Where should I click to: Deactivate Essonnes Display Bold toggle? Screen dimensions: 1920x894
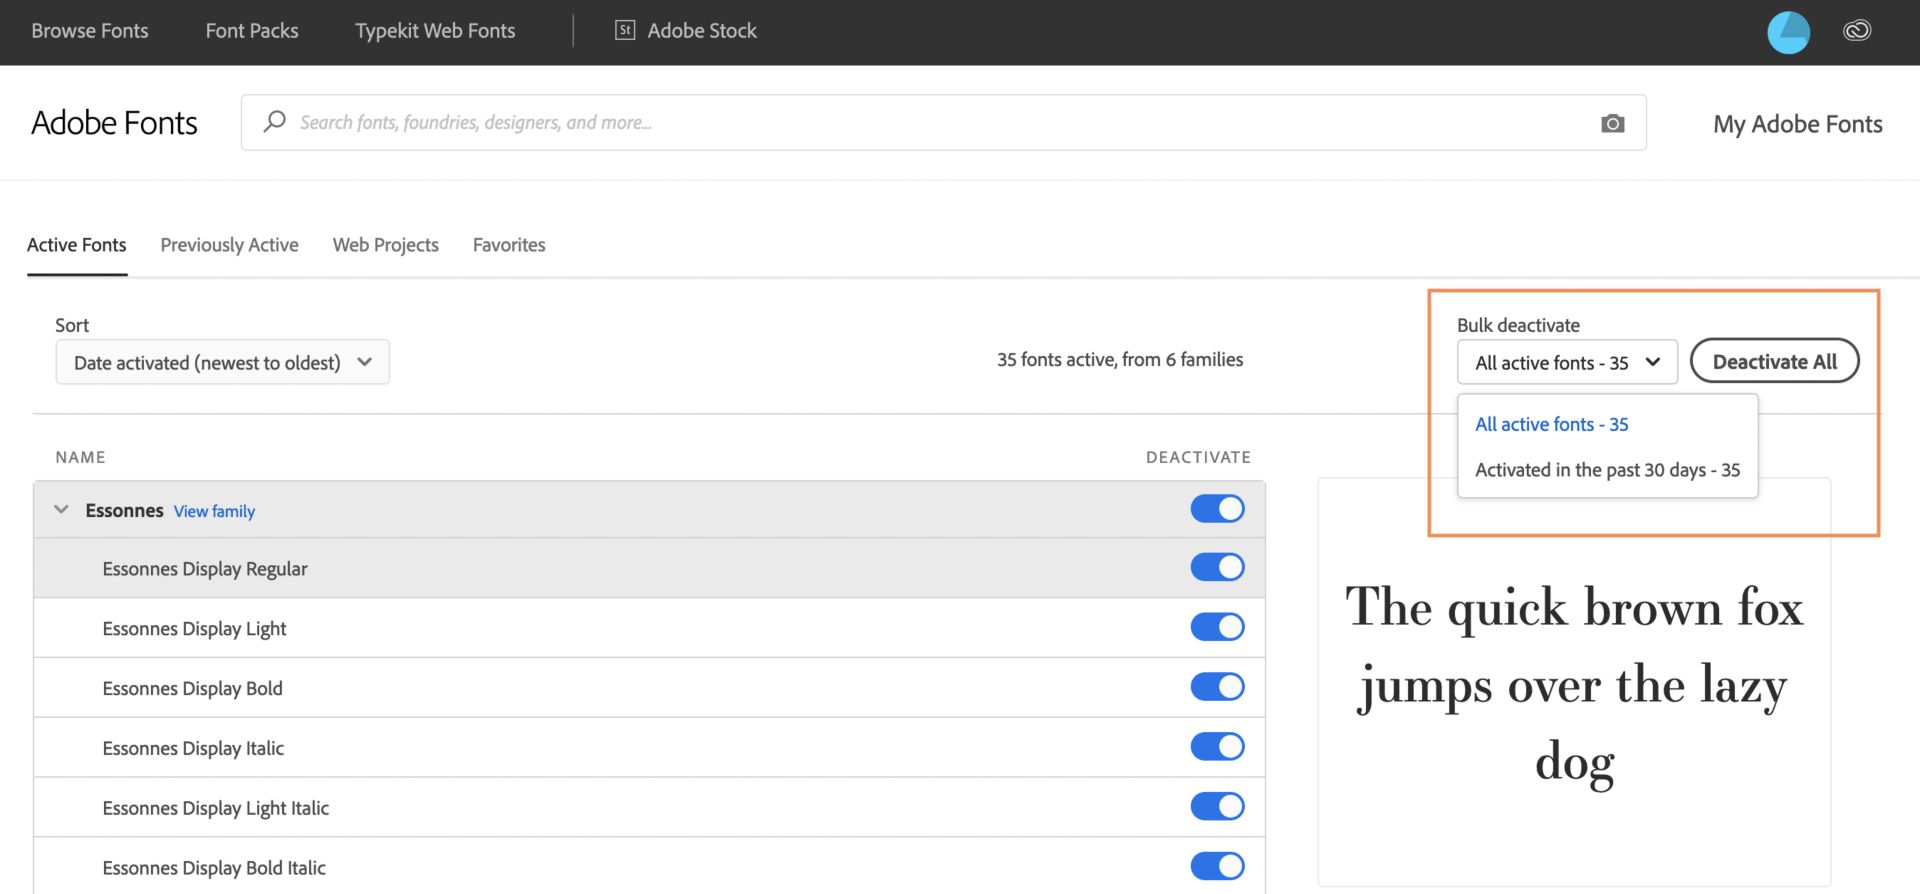(1217, 687)
